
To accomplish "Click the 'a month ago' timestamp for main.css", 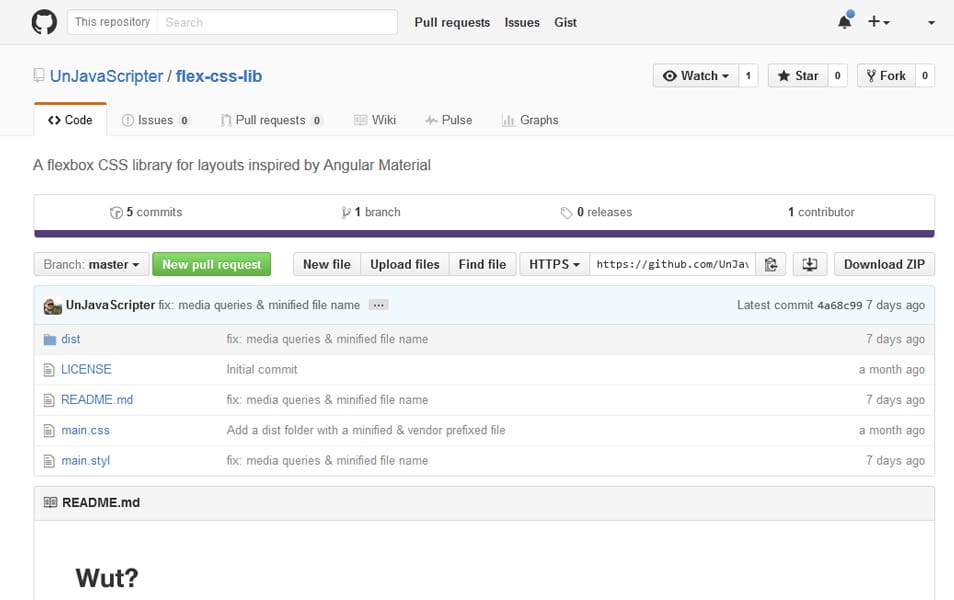I will 891,430.
